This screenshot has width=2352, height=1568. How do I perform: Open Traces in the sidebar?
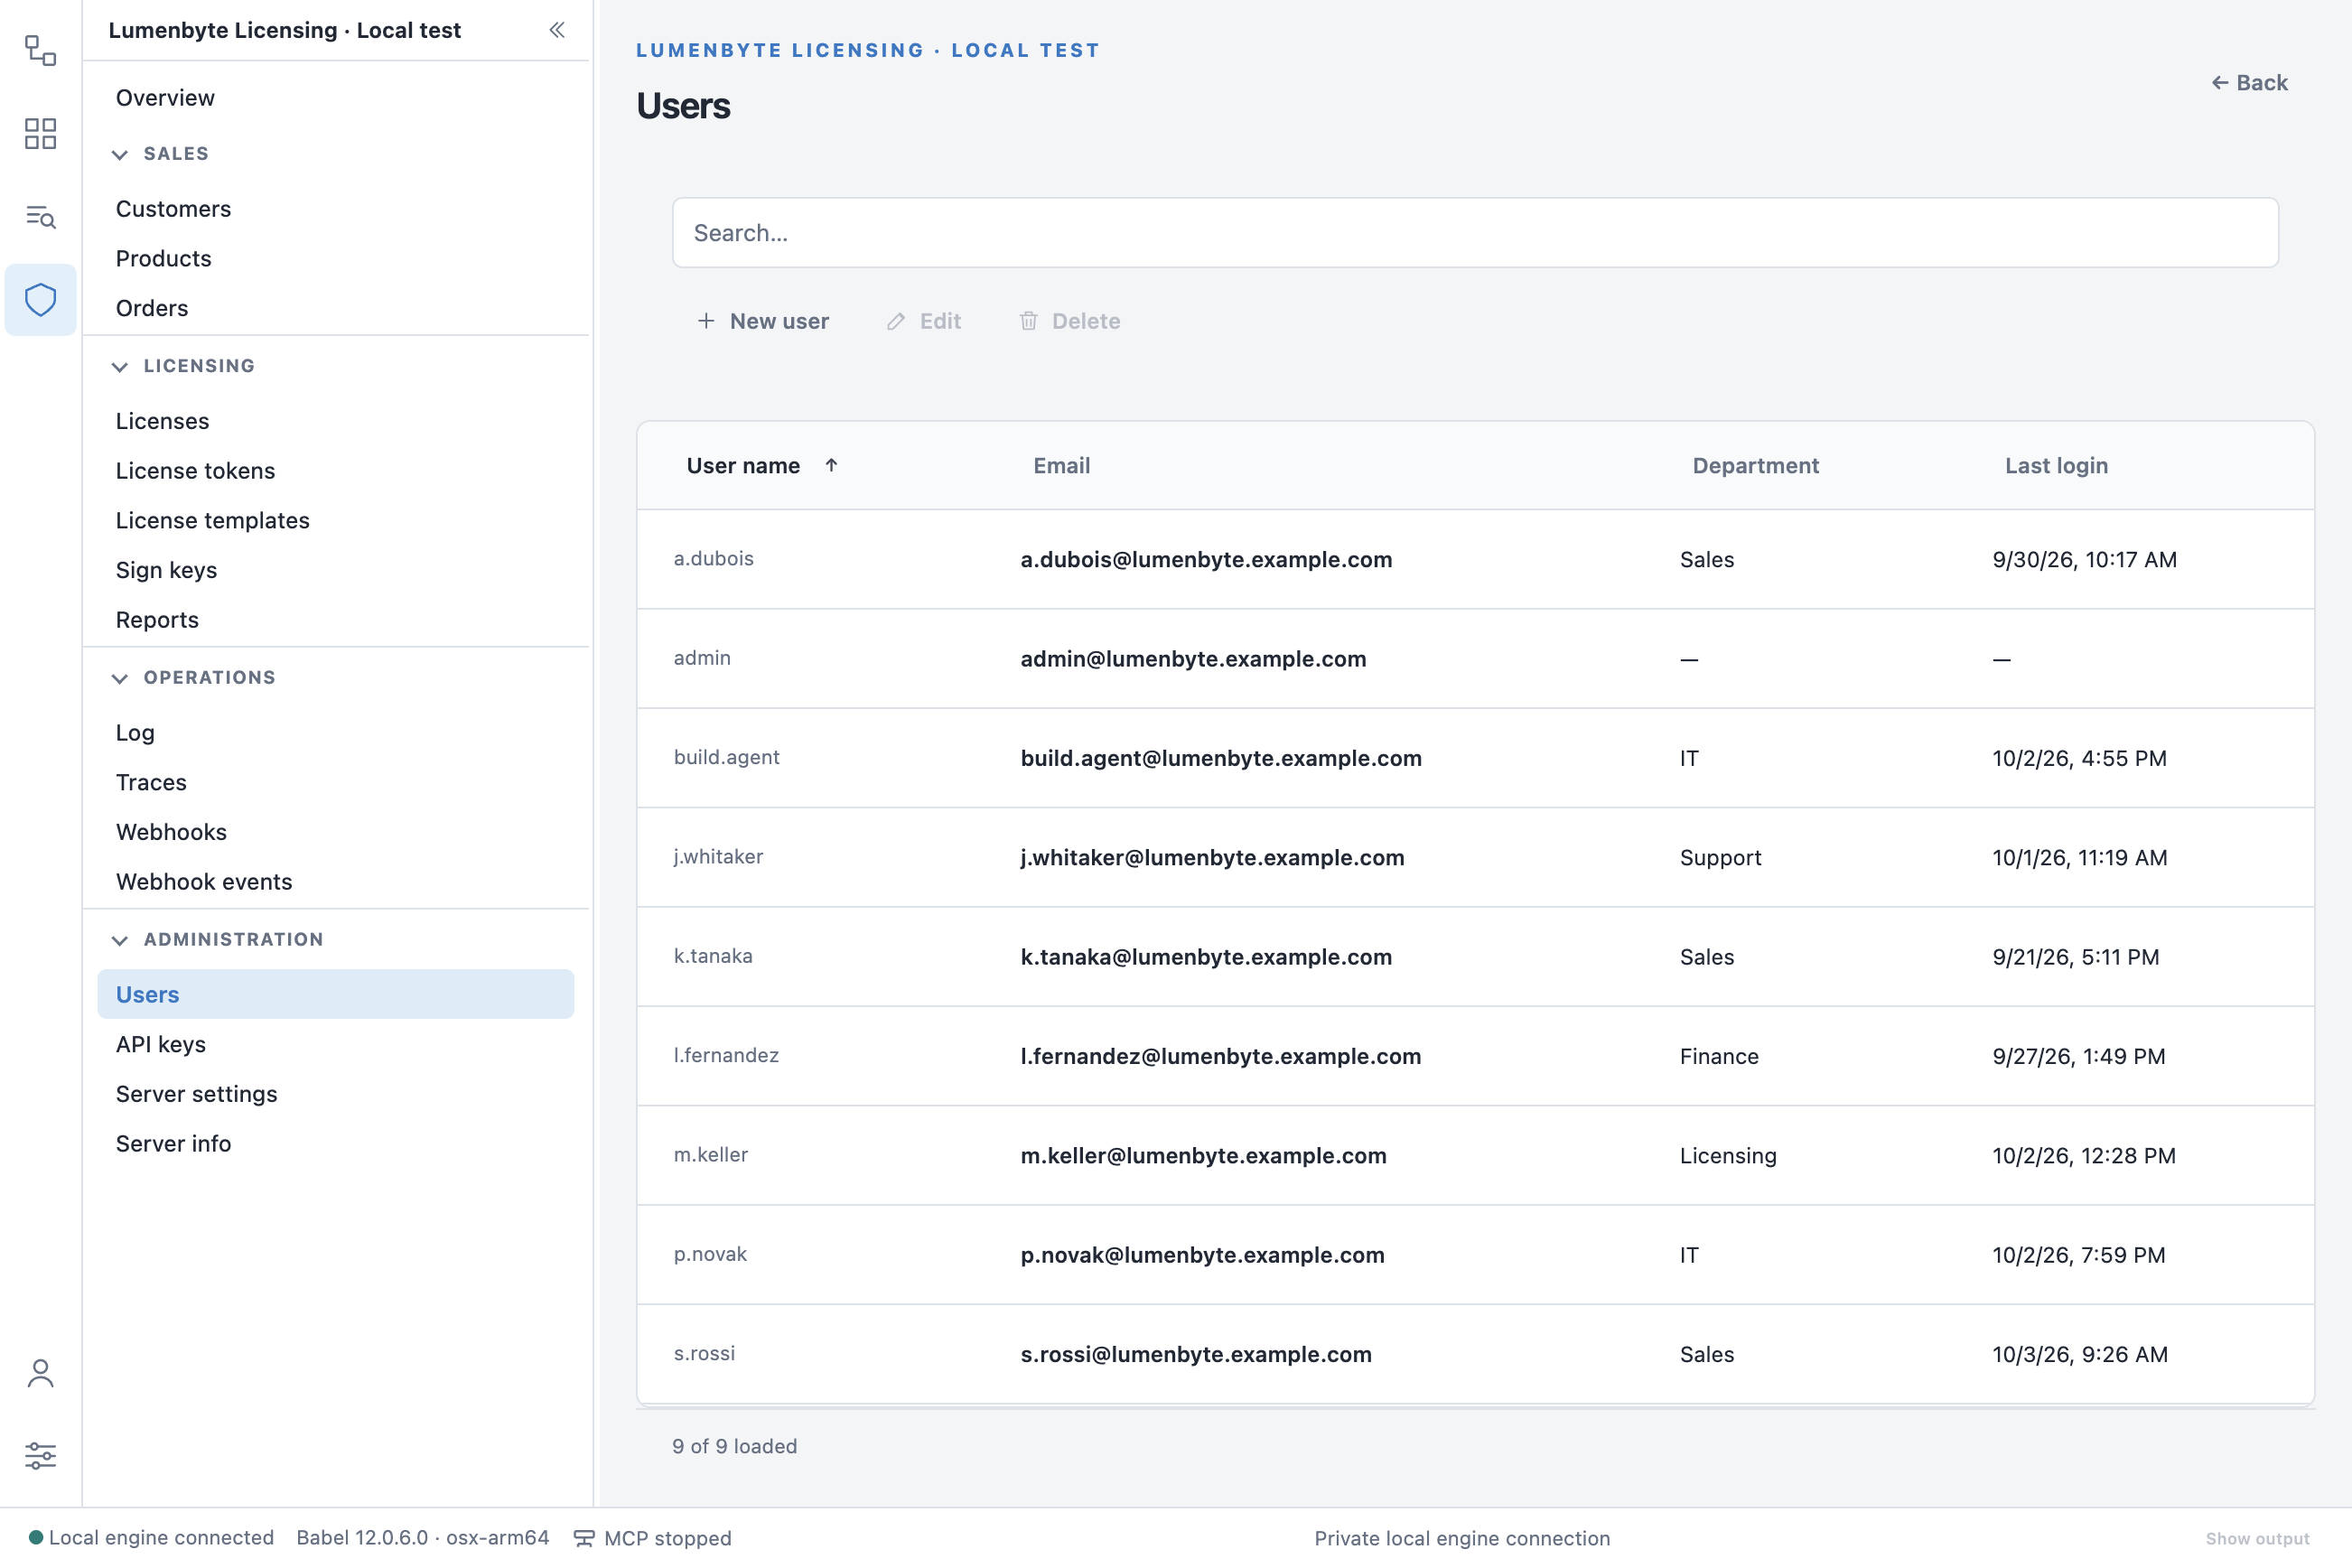(x=151, y=782)
